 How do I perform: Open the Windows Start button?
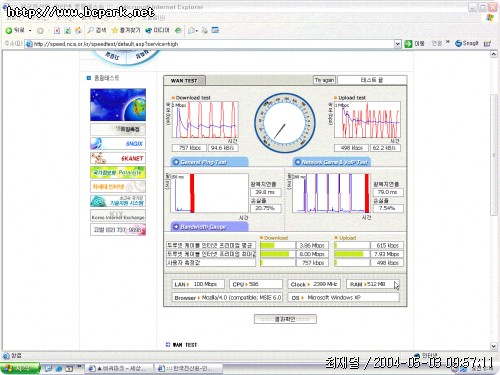pyautogui.click(x=20, y=368)
